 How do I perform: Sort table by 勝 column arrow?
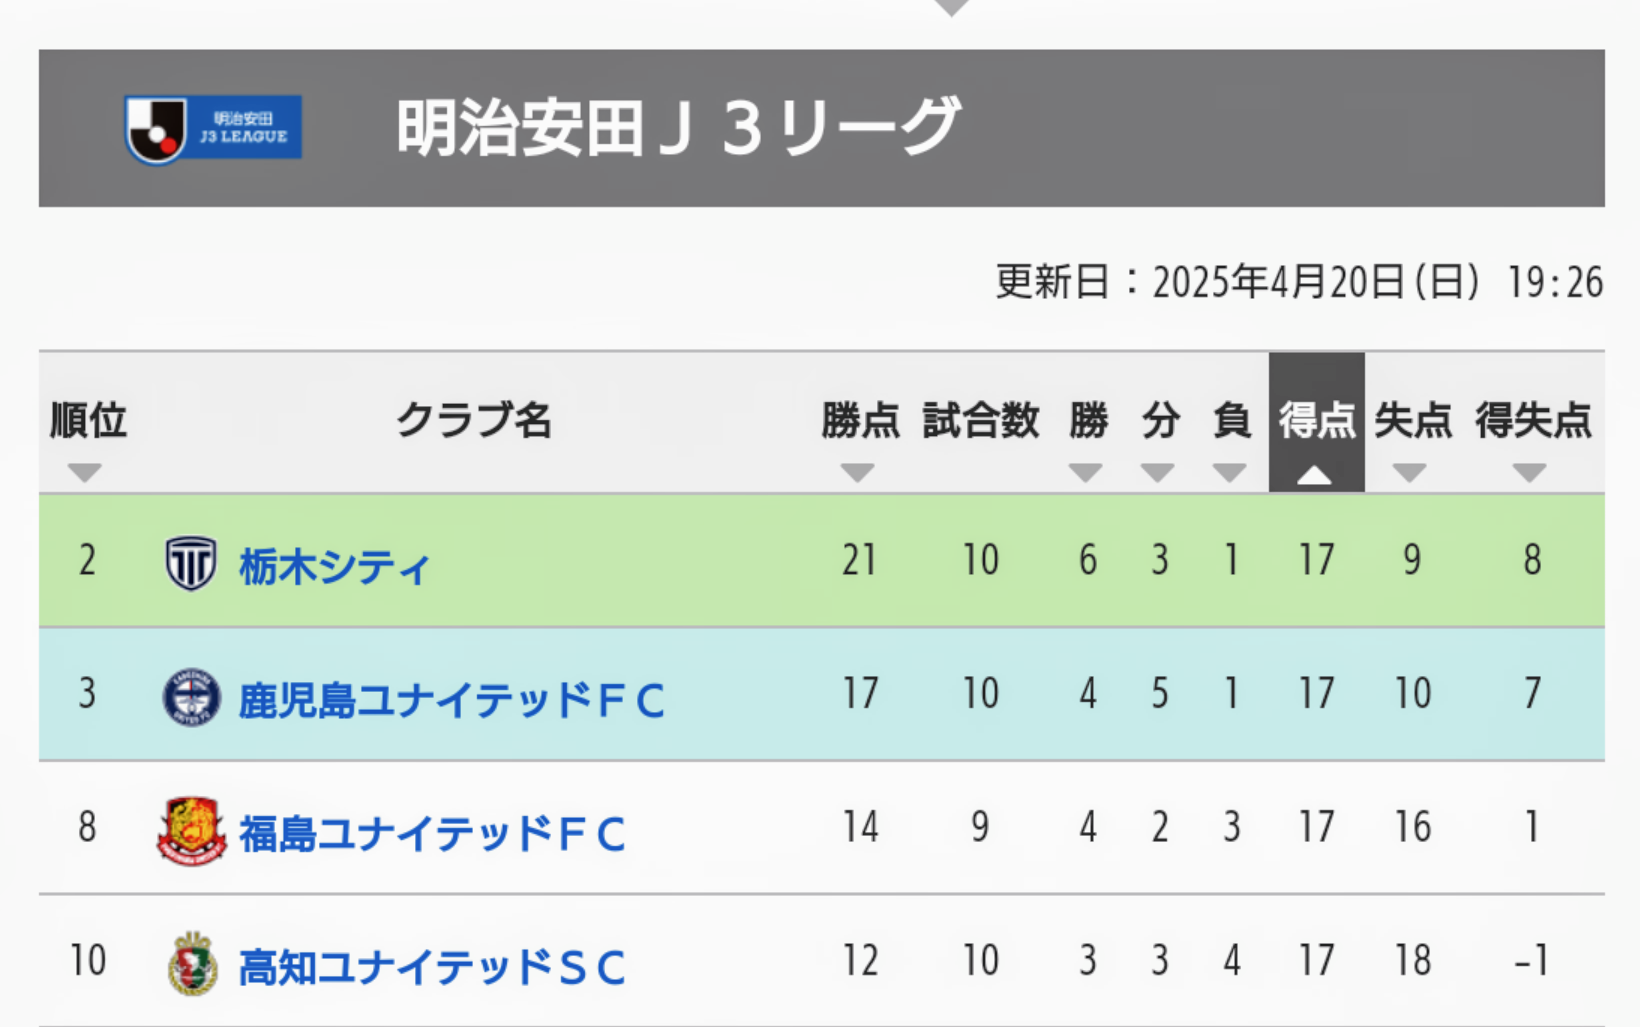pyautogui.click(x=1085, y=472)
